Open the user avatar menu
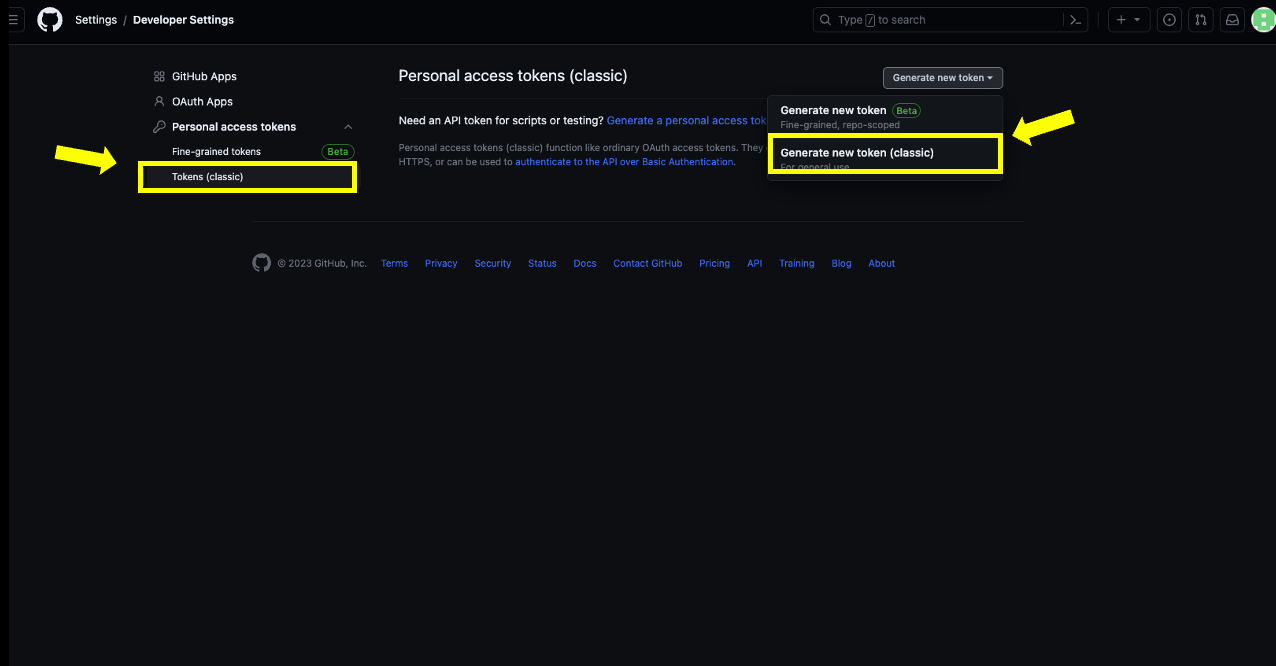1276x666 pixels. click(x=1263, y=20)
